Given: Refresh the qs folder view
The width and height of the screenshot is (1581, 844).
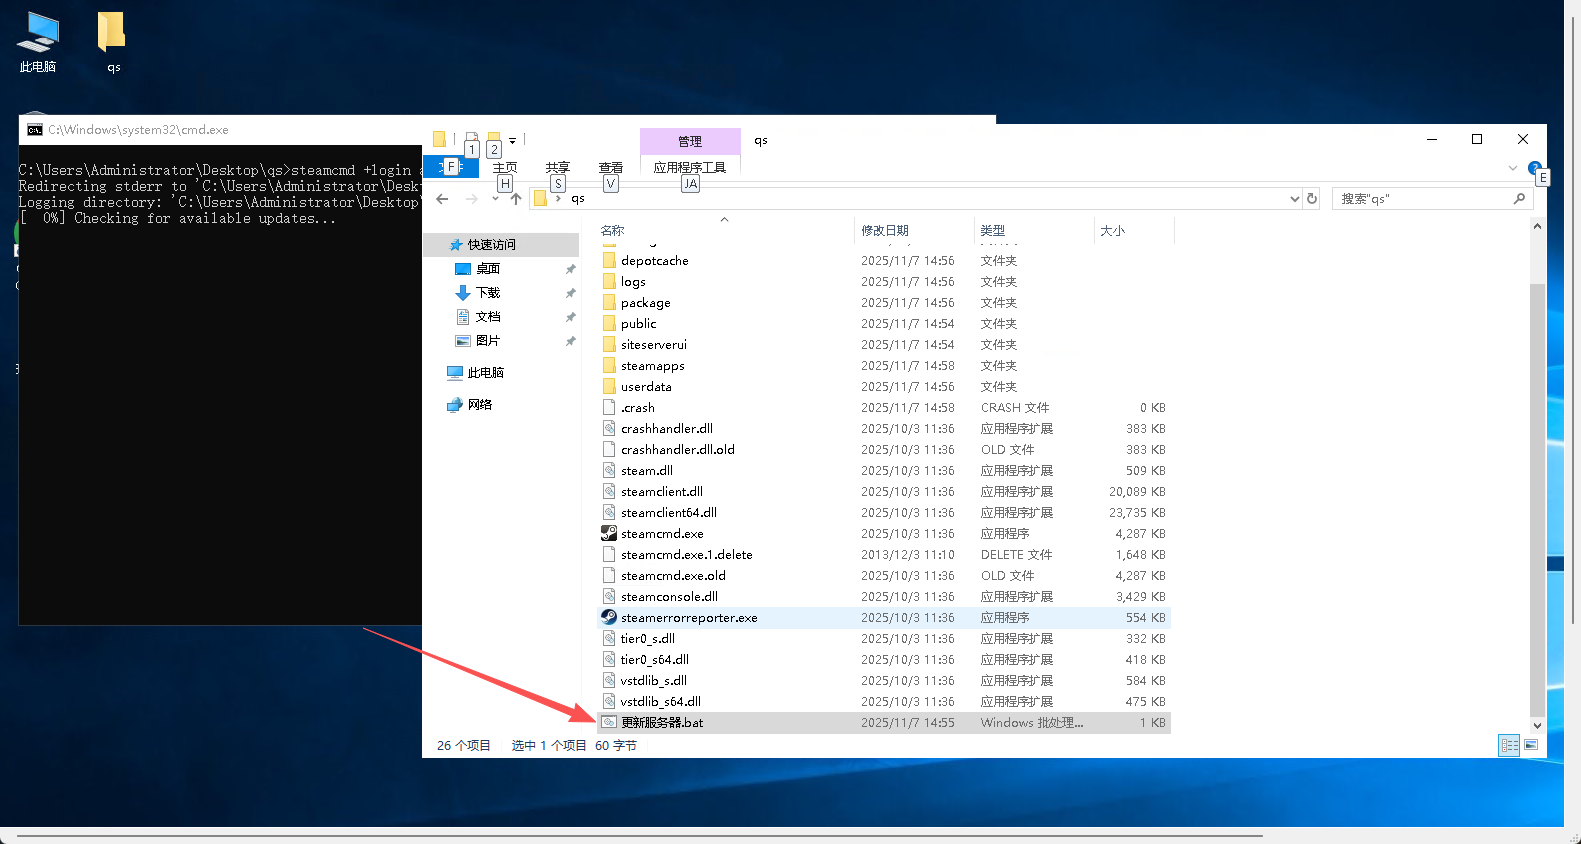Looking at the screenshot, I should coord(1312,199).
